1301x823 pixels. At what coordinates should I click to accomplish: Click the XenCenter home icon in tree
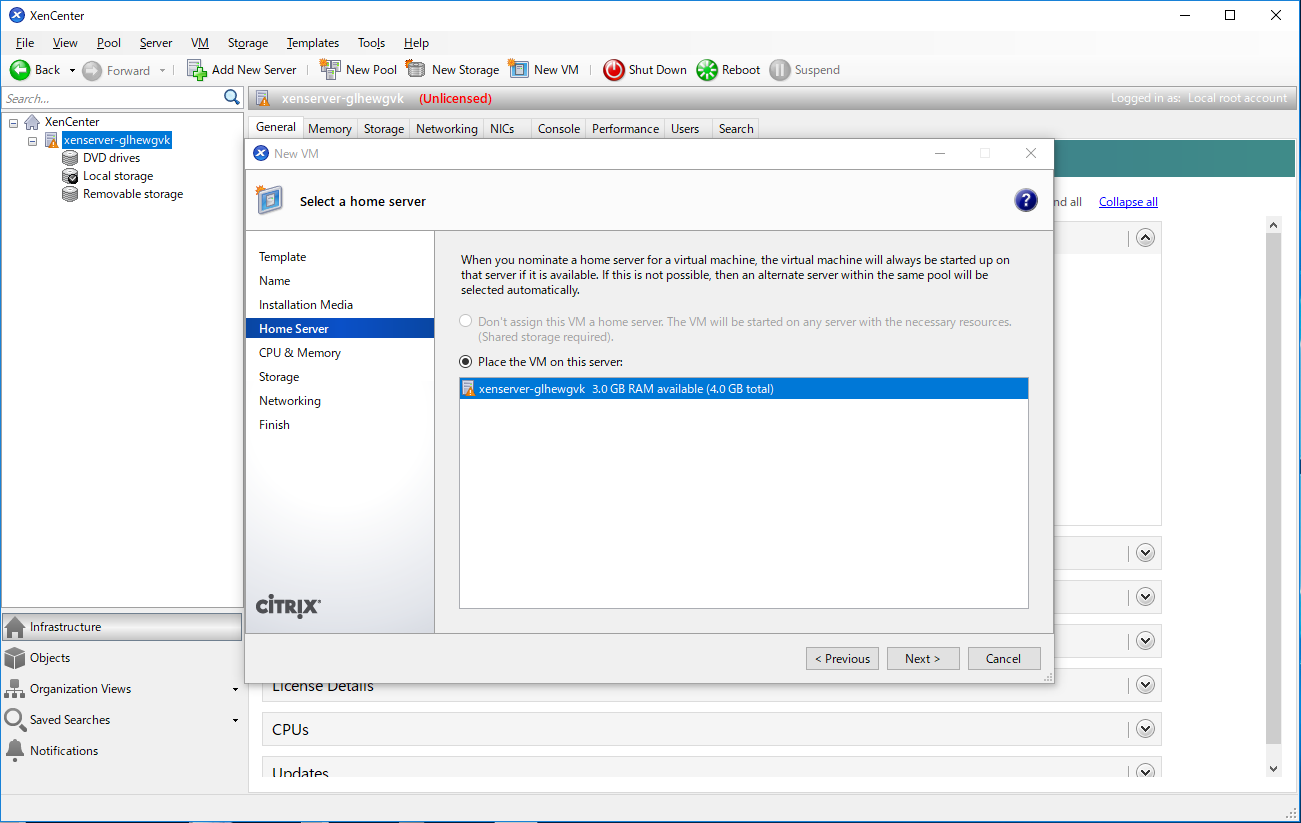33,122
